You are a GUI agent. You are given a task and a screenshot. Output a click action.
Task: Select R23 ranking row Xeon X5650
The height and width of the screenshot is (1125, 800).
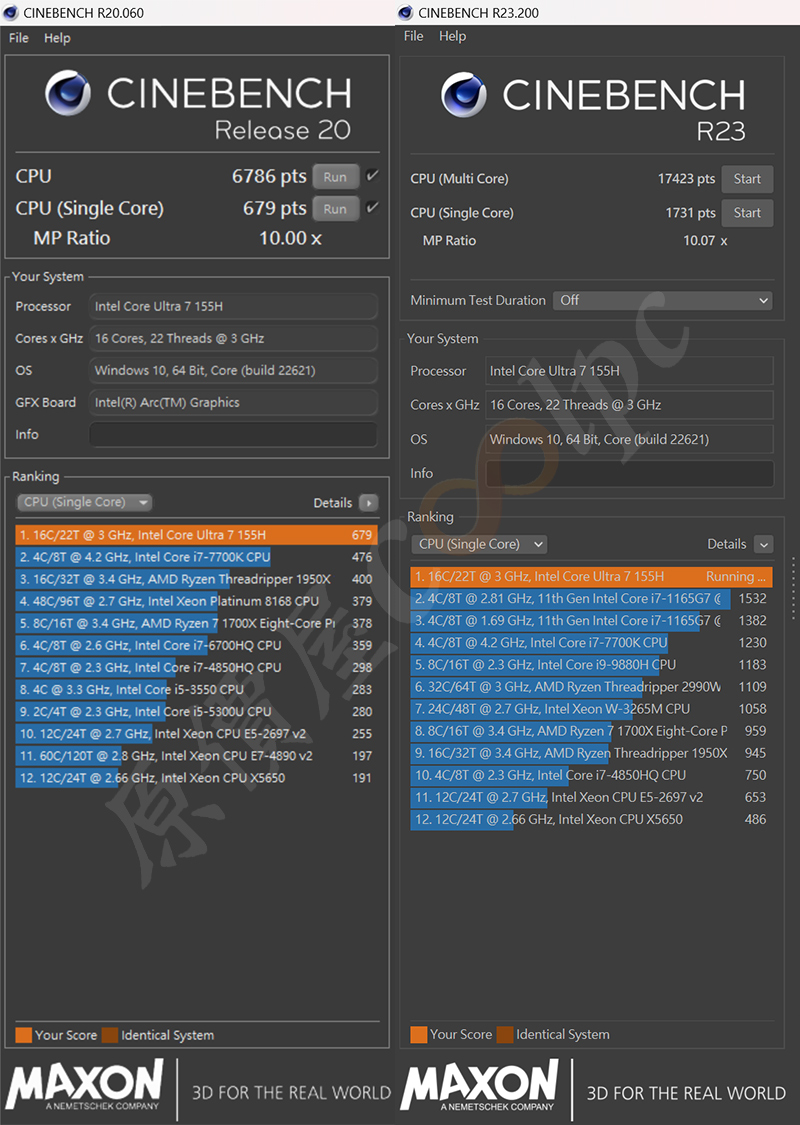pyautogui.click(x=591, y=819)
